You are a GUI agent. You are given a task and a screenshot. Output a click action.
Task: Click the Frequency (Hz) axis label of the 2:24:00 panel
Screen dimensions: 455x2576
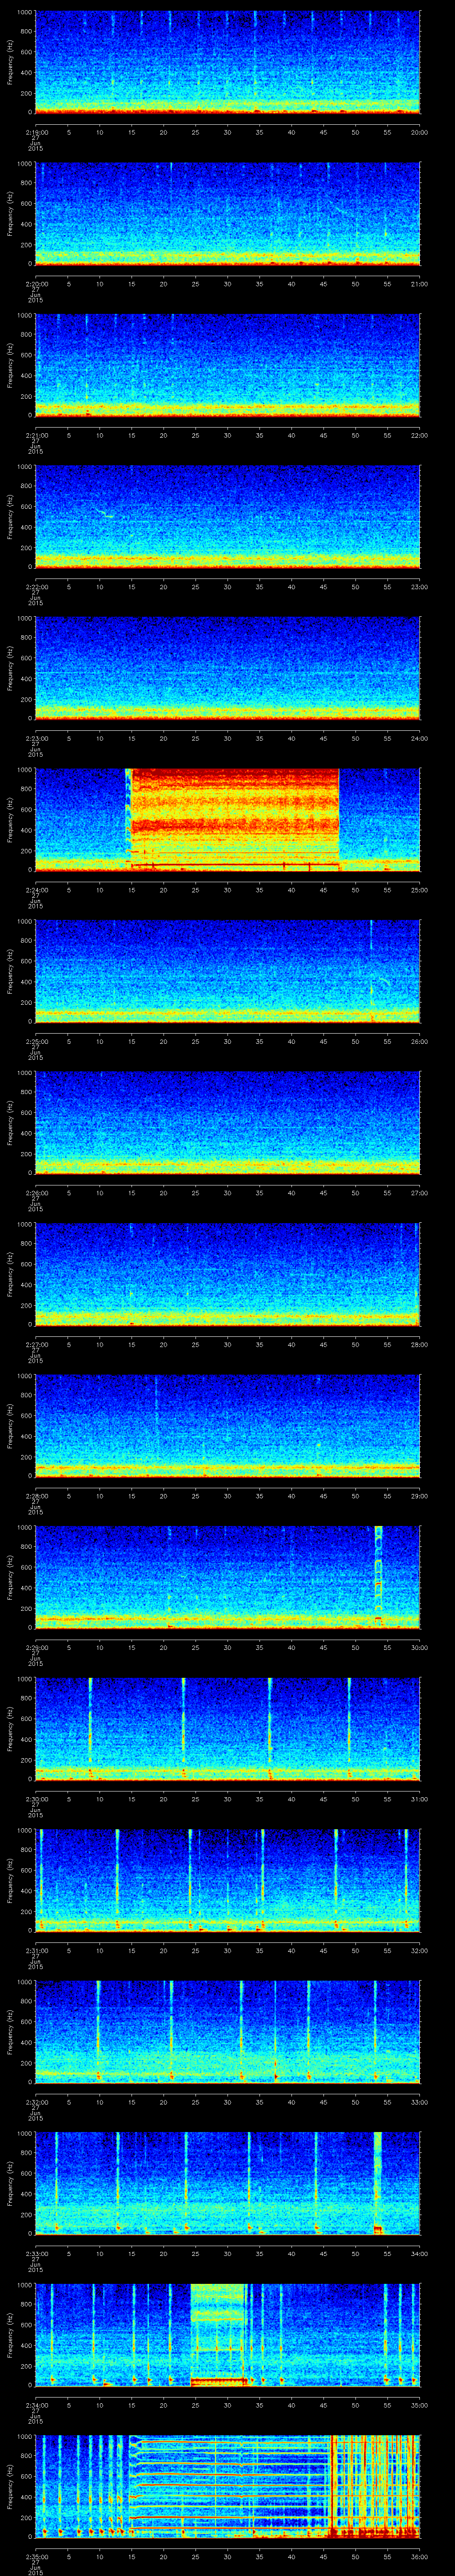point(10,819)
